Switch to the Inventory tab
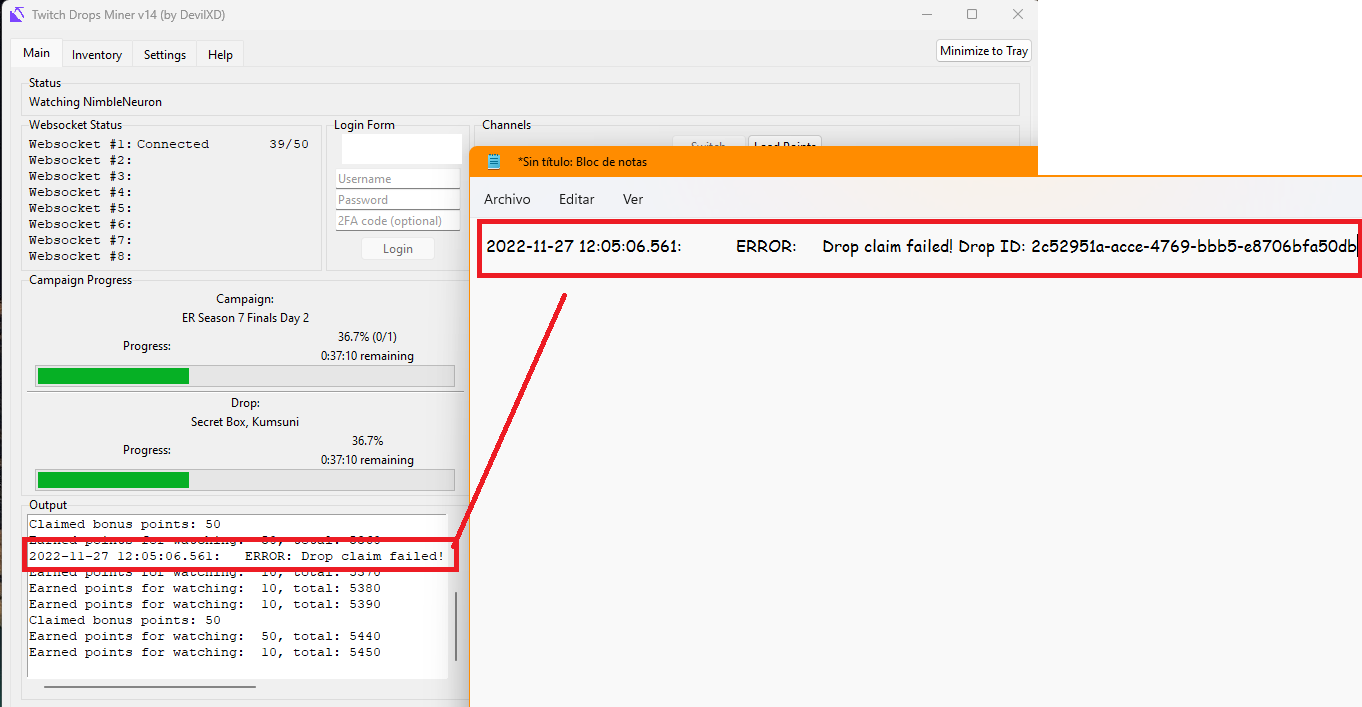Screen dimensions: 1362x707 (96, 54)
